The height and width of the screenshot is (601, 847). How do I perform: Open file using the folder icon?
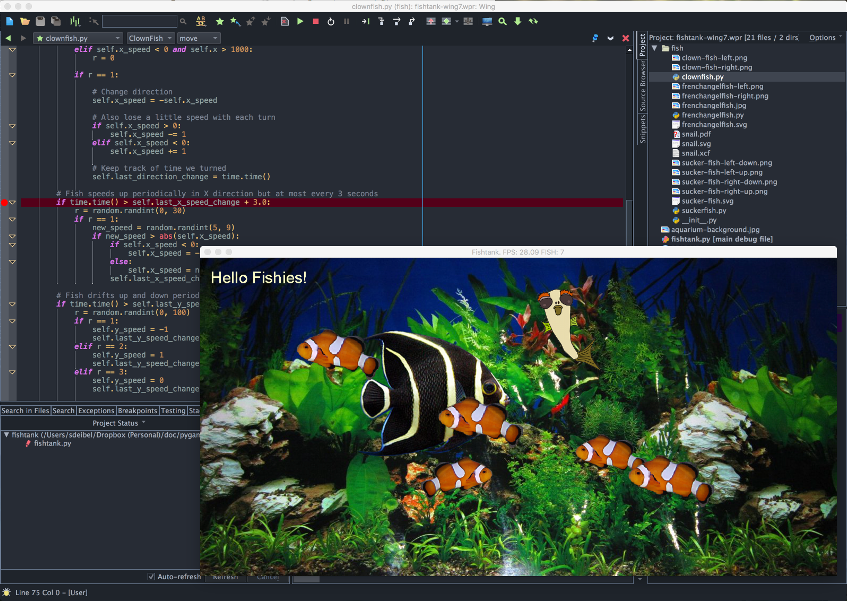[x=25, y=22]
